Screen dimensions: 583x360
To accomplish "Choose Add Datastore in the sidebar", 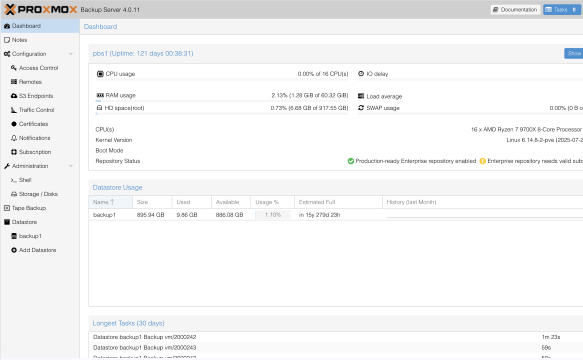I will 40,250.
